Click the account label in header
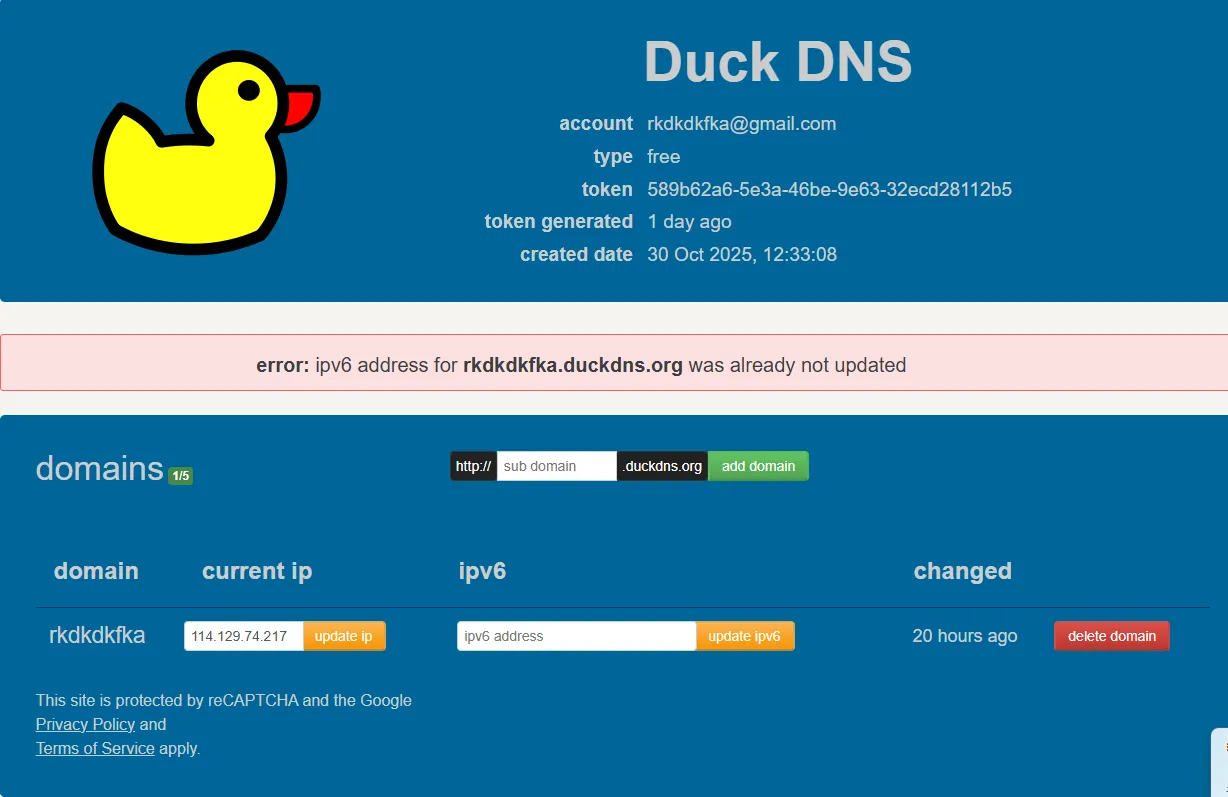Screen dimensions: 1228x797 596,124
